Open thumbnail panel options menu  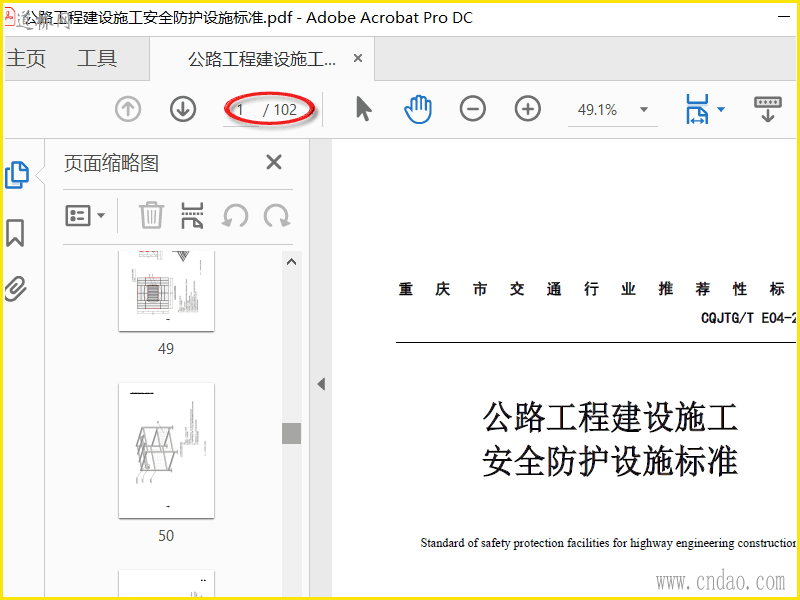[x=85, y=216]
